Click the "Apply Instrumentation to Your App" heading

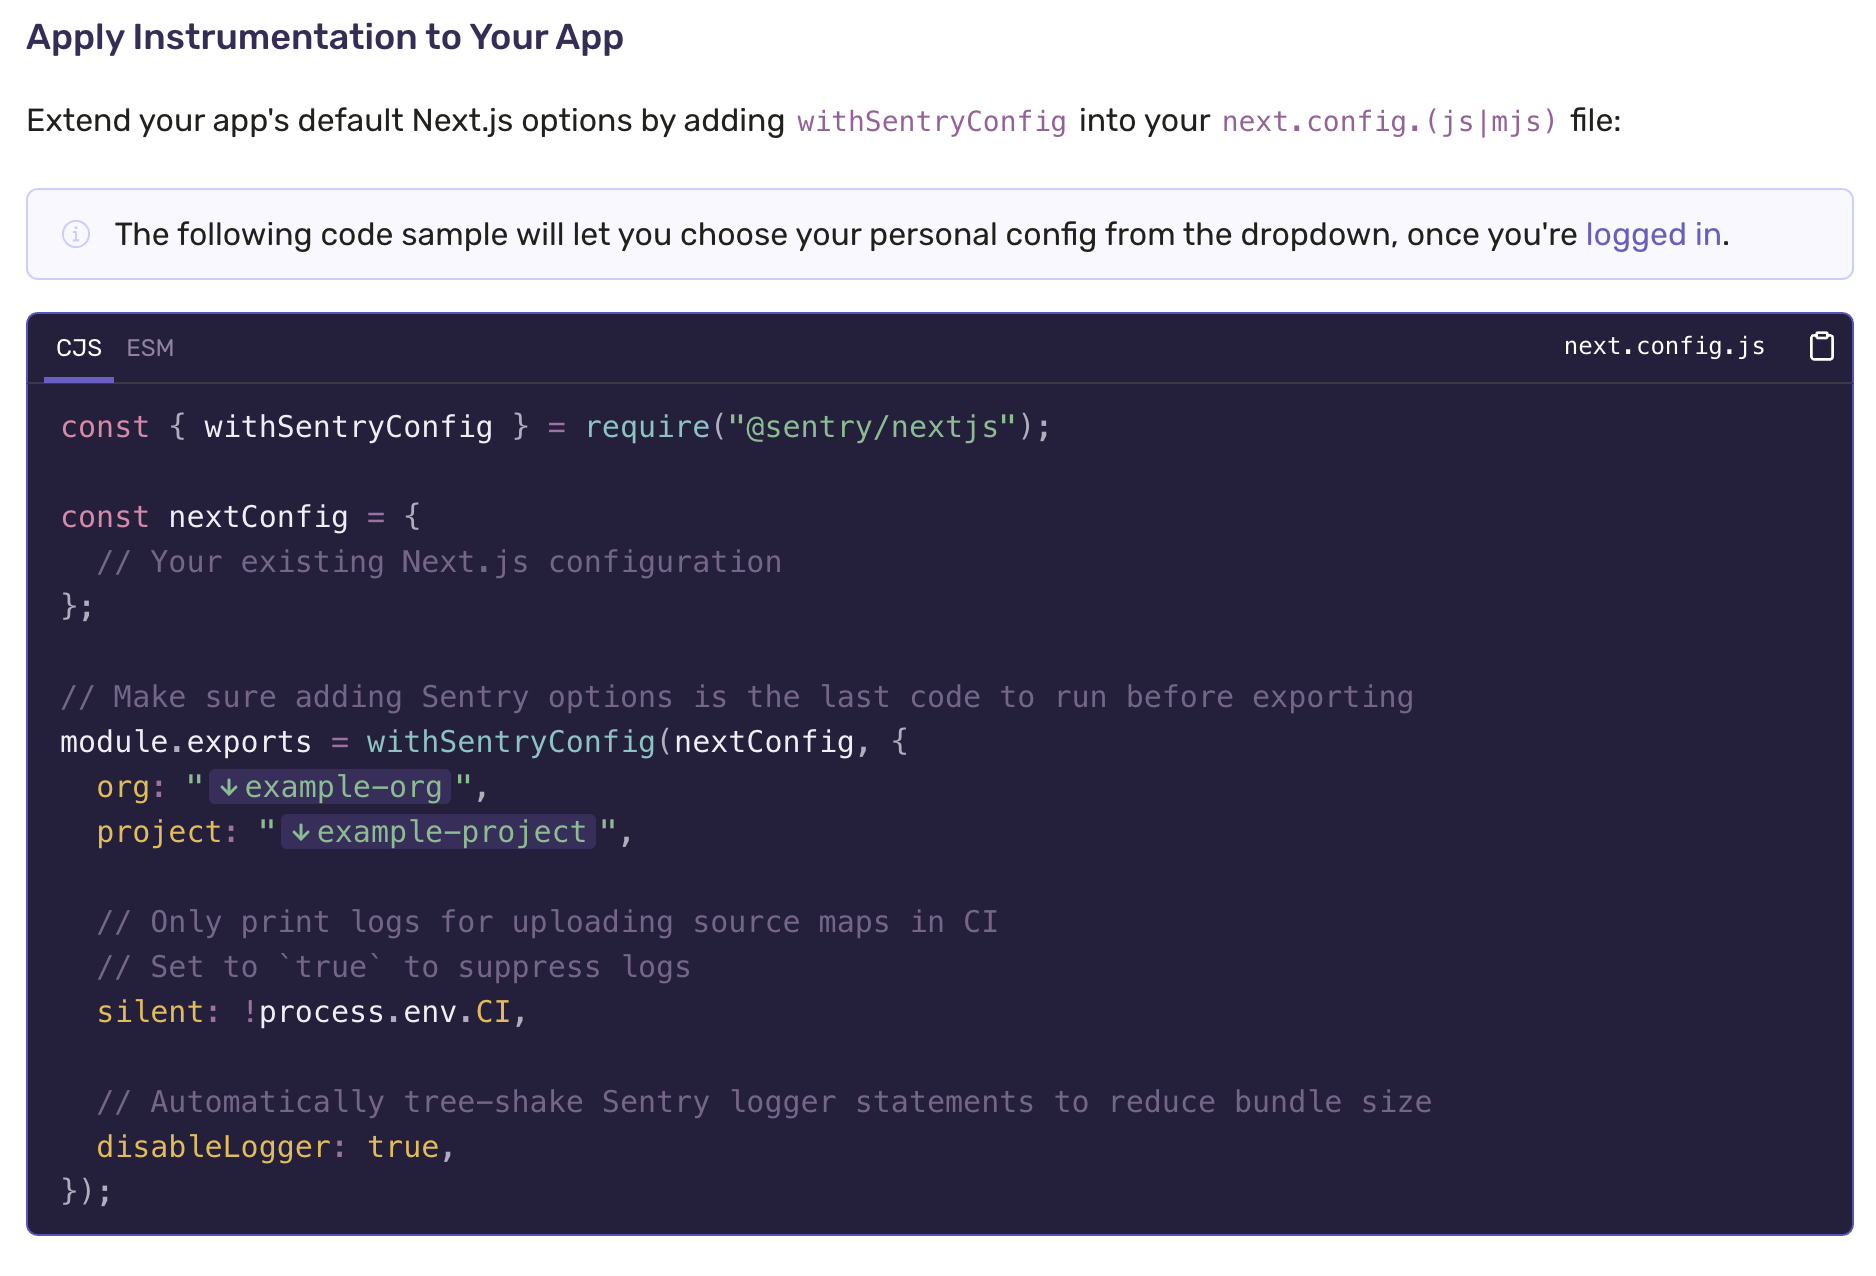(325, 37)
